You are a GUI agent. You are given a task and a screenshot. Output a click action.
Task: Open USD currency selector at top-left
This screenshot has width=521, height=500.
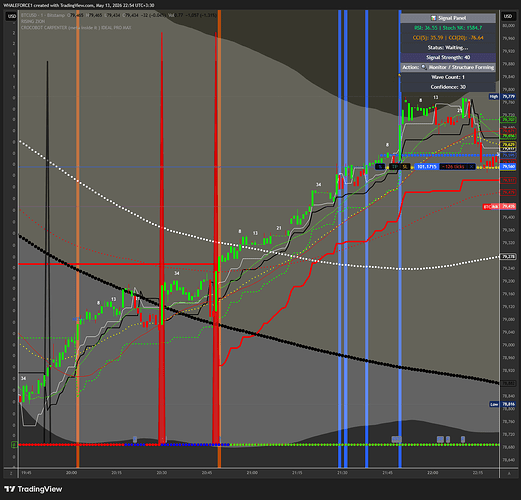[12, 16]
